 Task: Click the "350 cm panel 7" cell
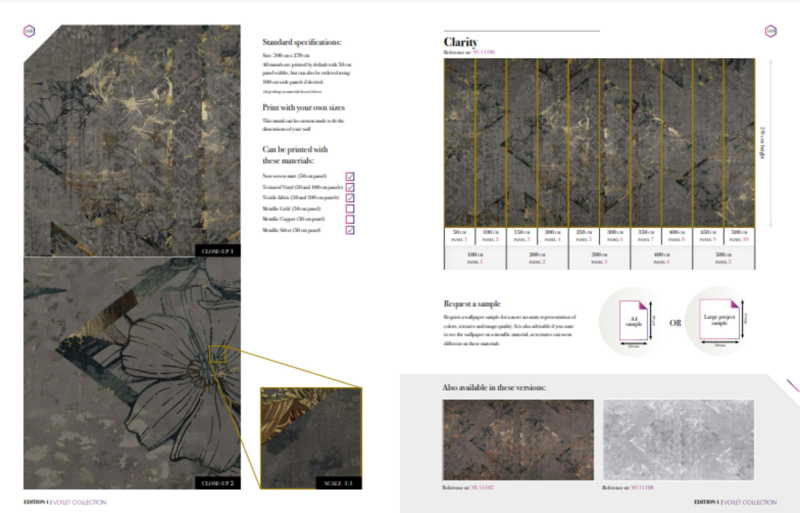coord(646,236)
